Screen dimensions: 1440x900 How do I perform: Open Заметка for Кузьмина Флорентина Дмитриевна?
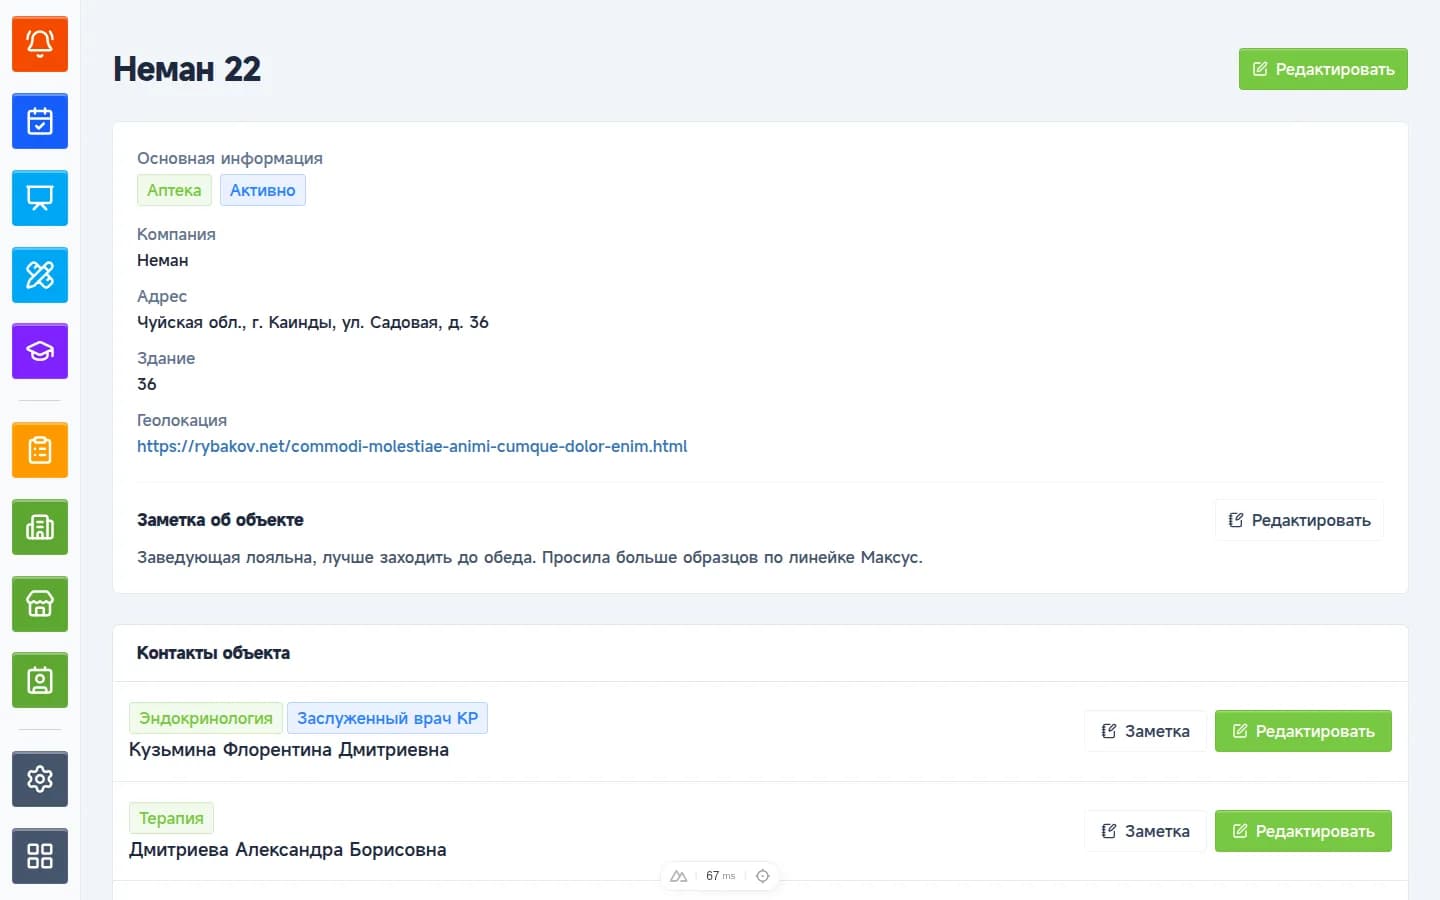click(x=1145, y=731)
